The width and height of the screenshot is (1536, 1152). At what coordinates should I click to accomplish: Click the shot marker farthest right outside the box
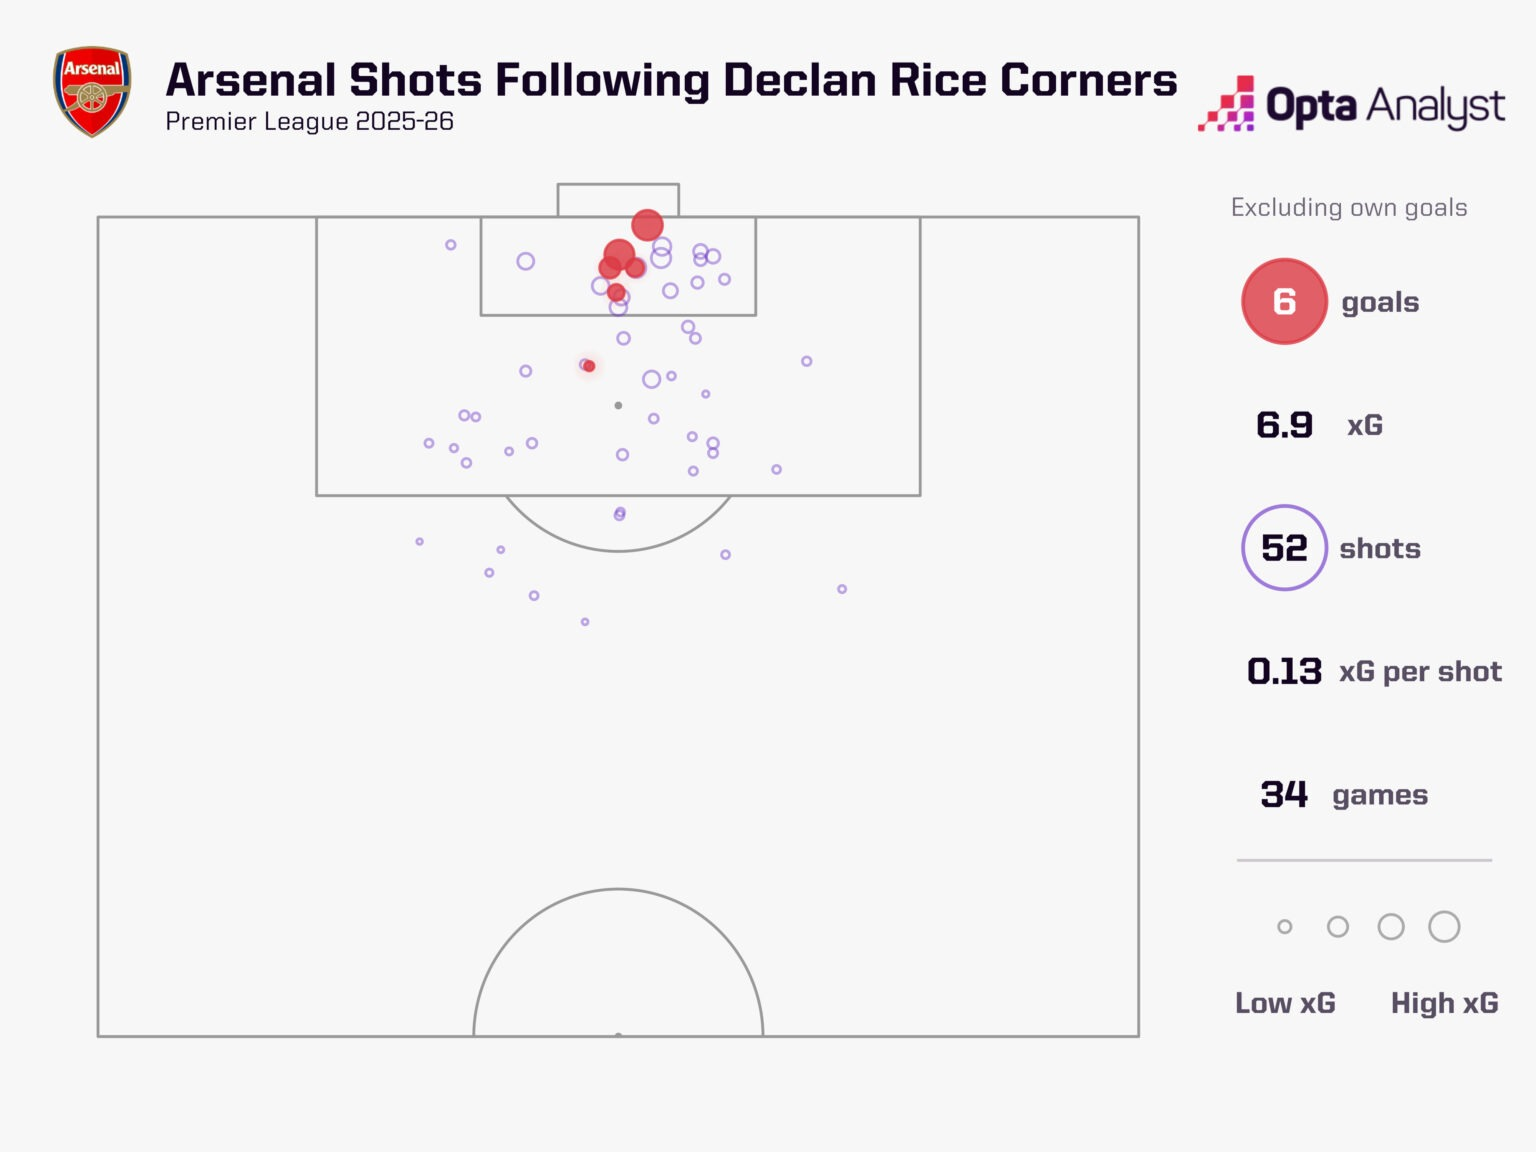[x=842, y=589]
